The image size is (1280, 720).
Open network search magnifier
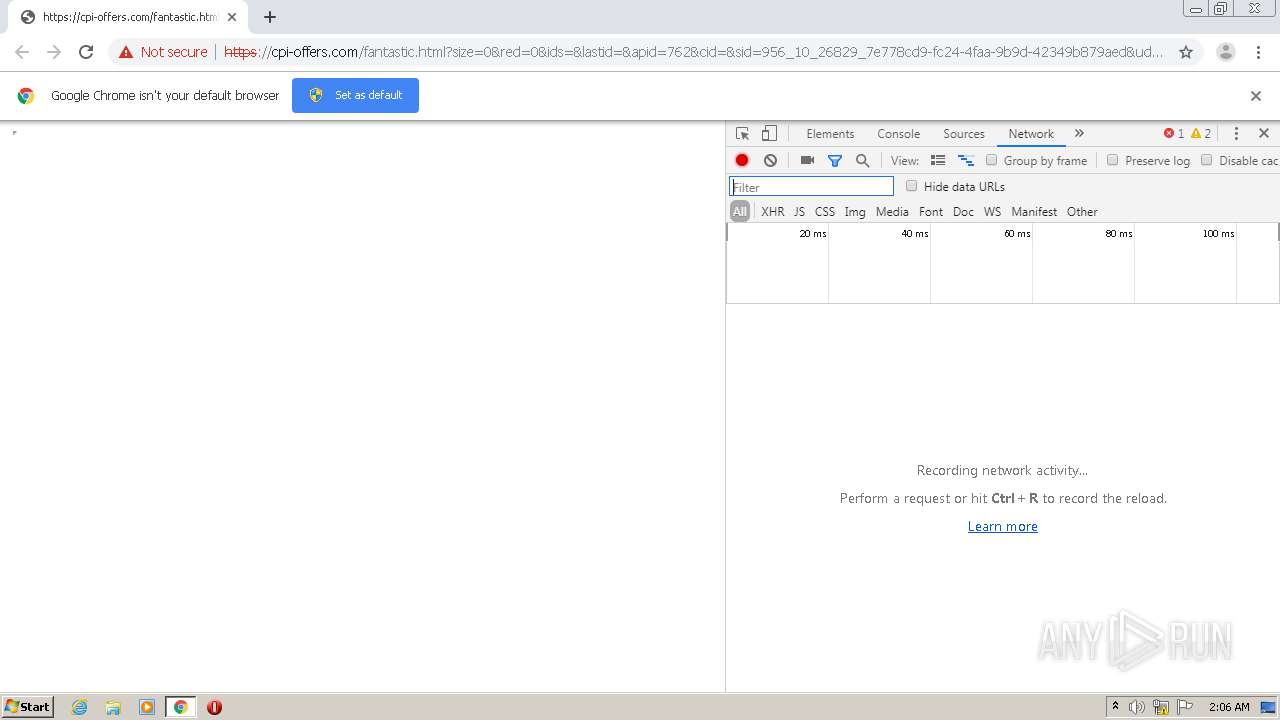click(862, 160)
